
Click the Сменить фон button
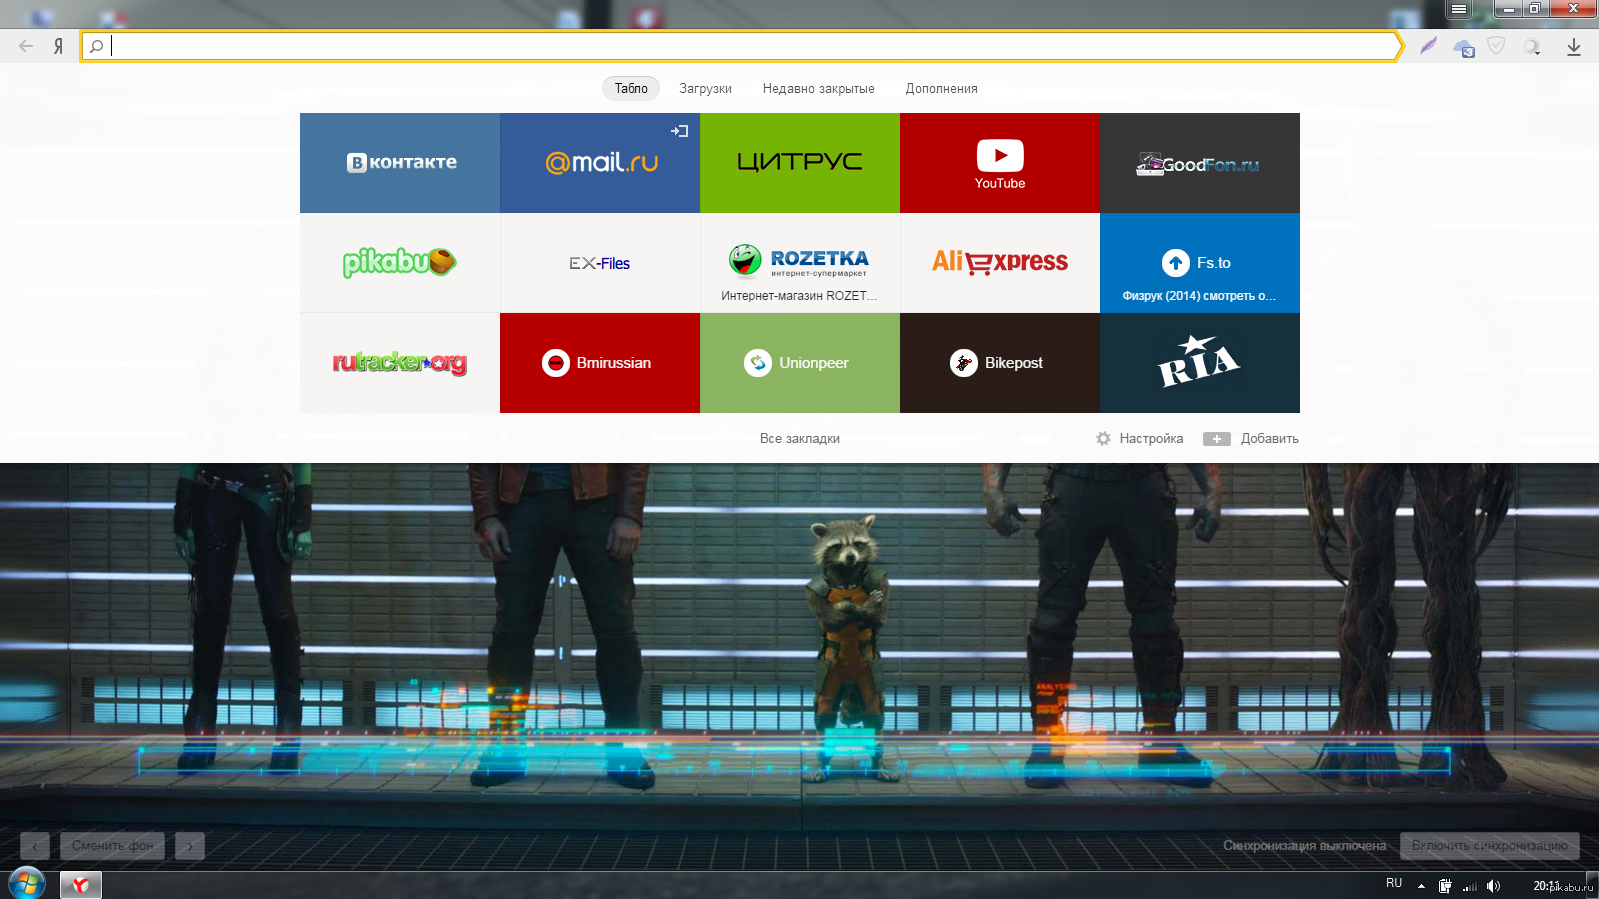coord(113,846)
